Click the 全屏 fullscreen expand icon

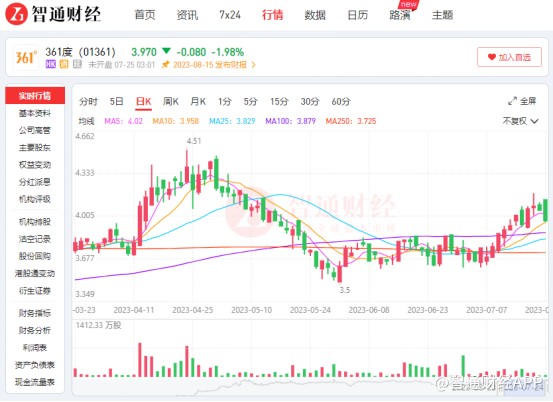click(x=512, y=101)
